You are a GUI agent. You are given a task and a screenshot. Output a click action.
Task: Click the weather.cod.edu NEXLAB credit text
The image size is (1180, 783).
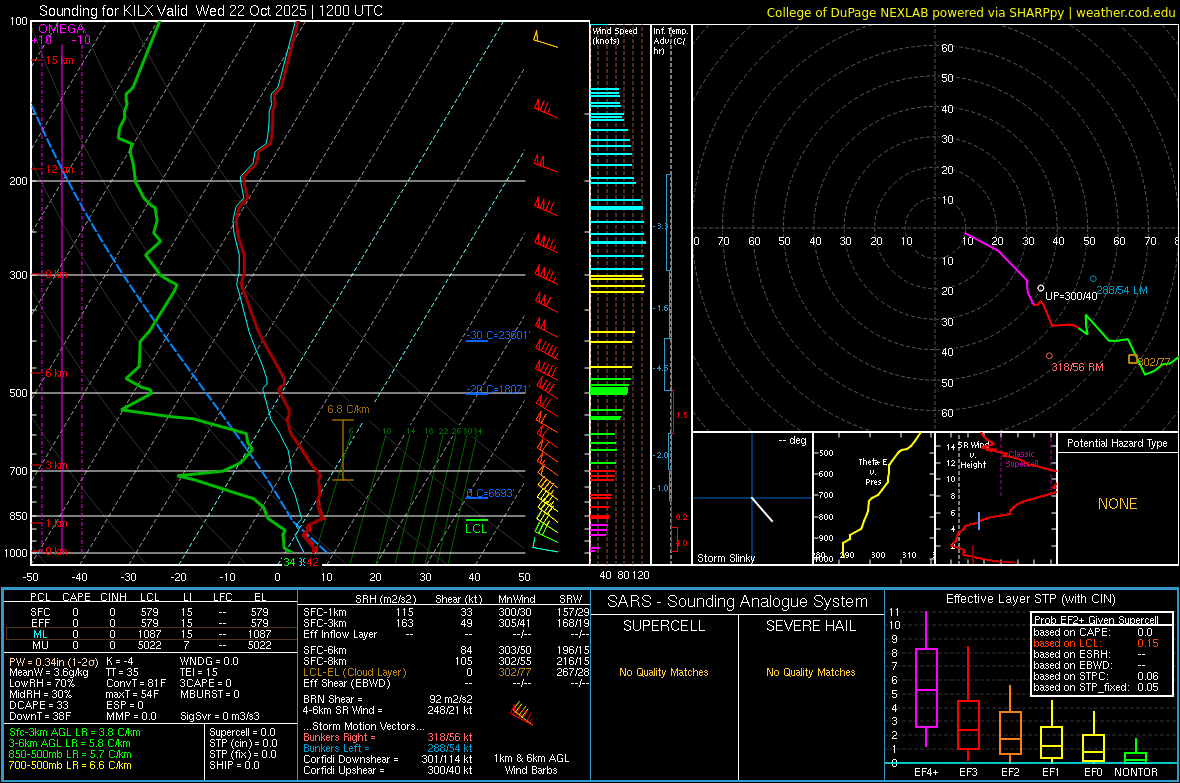click(970, 12)
